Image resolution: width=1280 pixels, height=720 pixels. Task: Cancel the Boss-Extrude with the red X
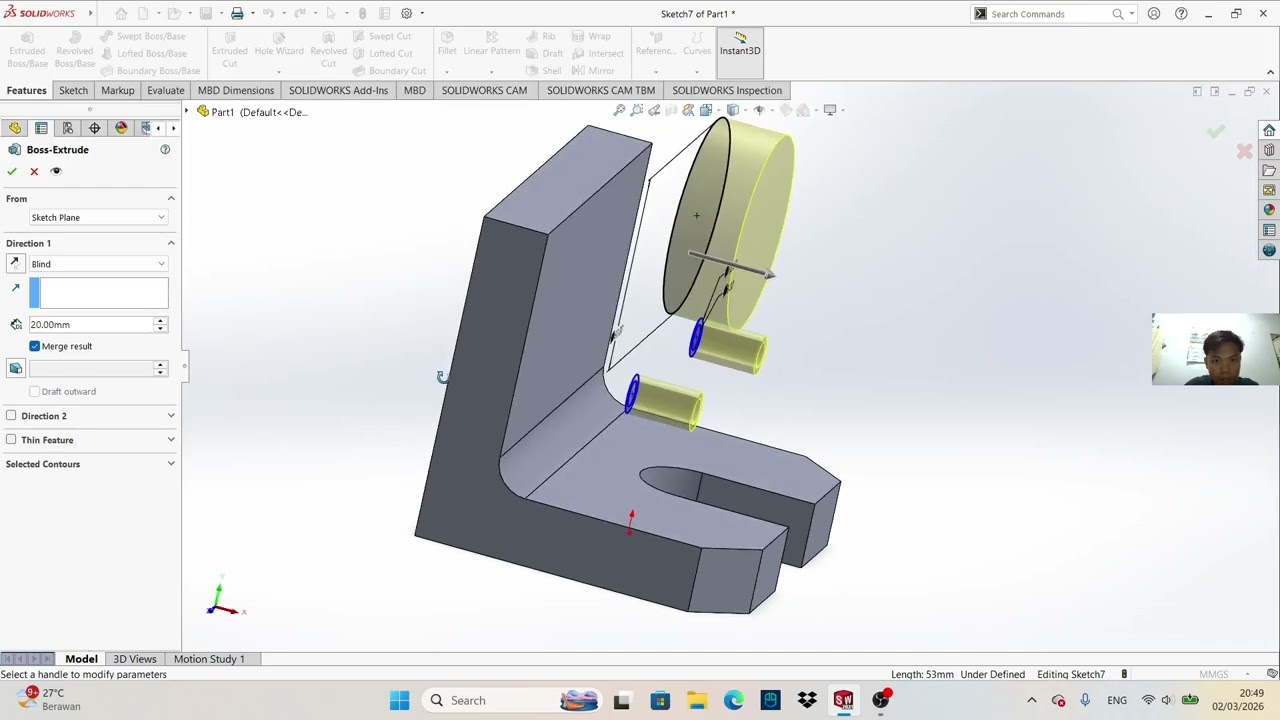[x=34, y=171]
